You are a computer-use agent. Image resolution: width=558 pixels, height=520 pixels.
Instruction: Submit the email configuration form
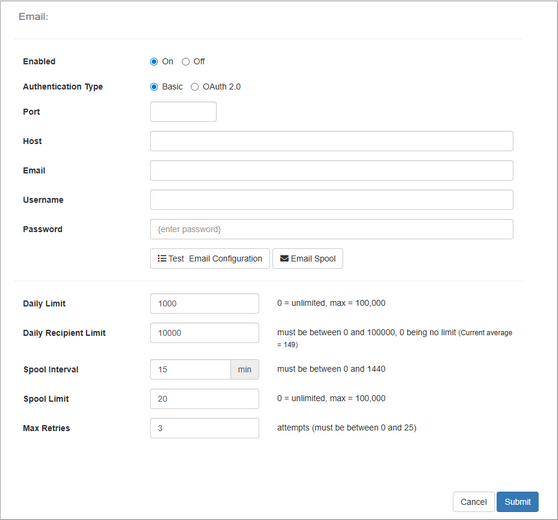(x=517, y=502)
